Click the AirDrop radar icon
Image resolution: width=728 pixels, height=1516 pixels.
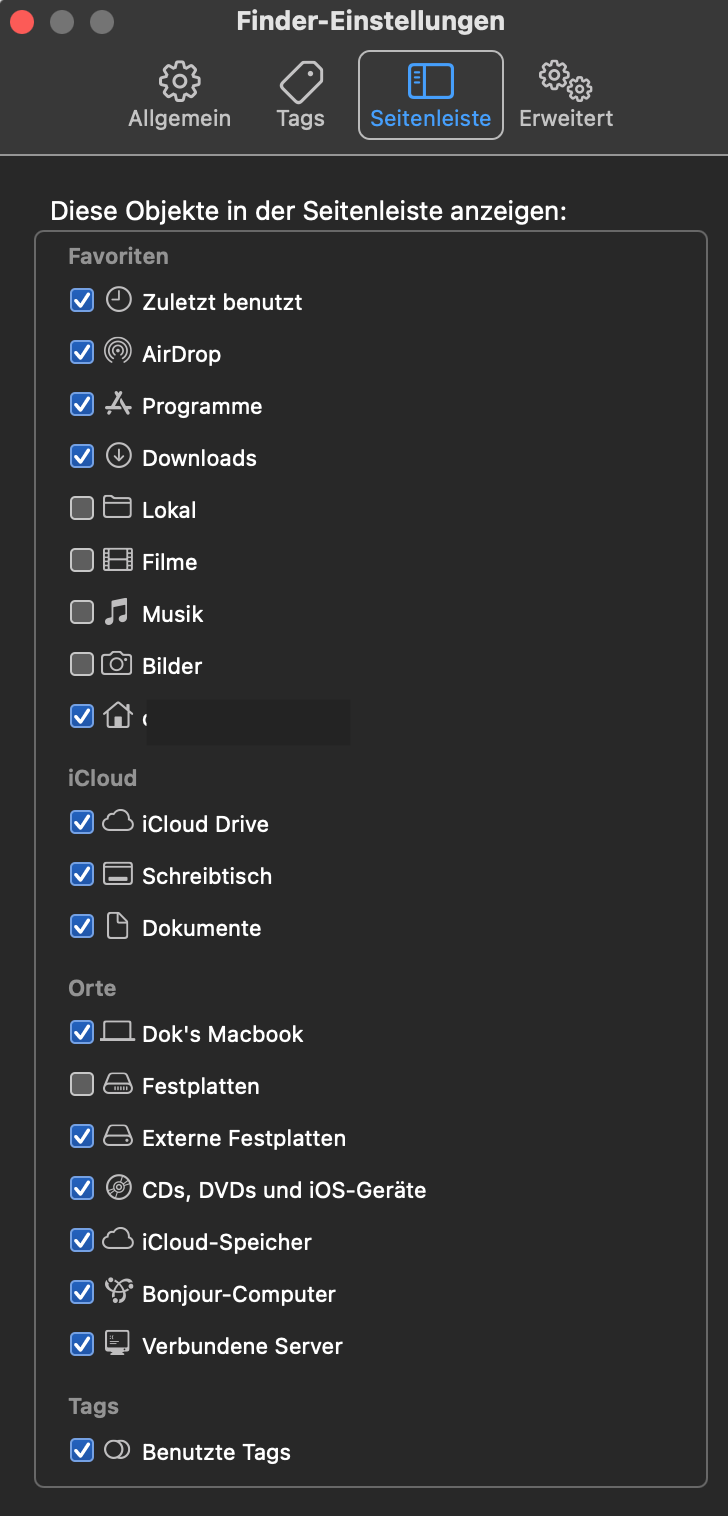point(118,352)
